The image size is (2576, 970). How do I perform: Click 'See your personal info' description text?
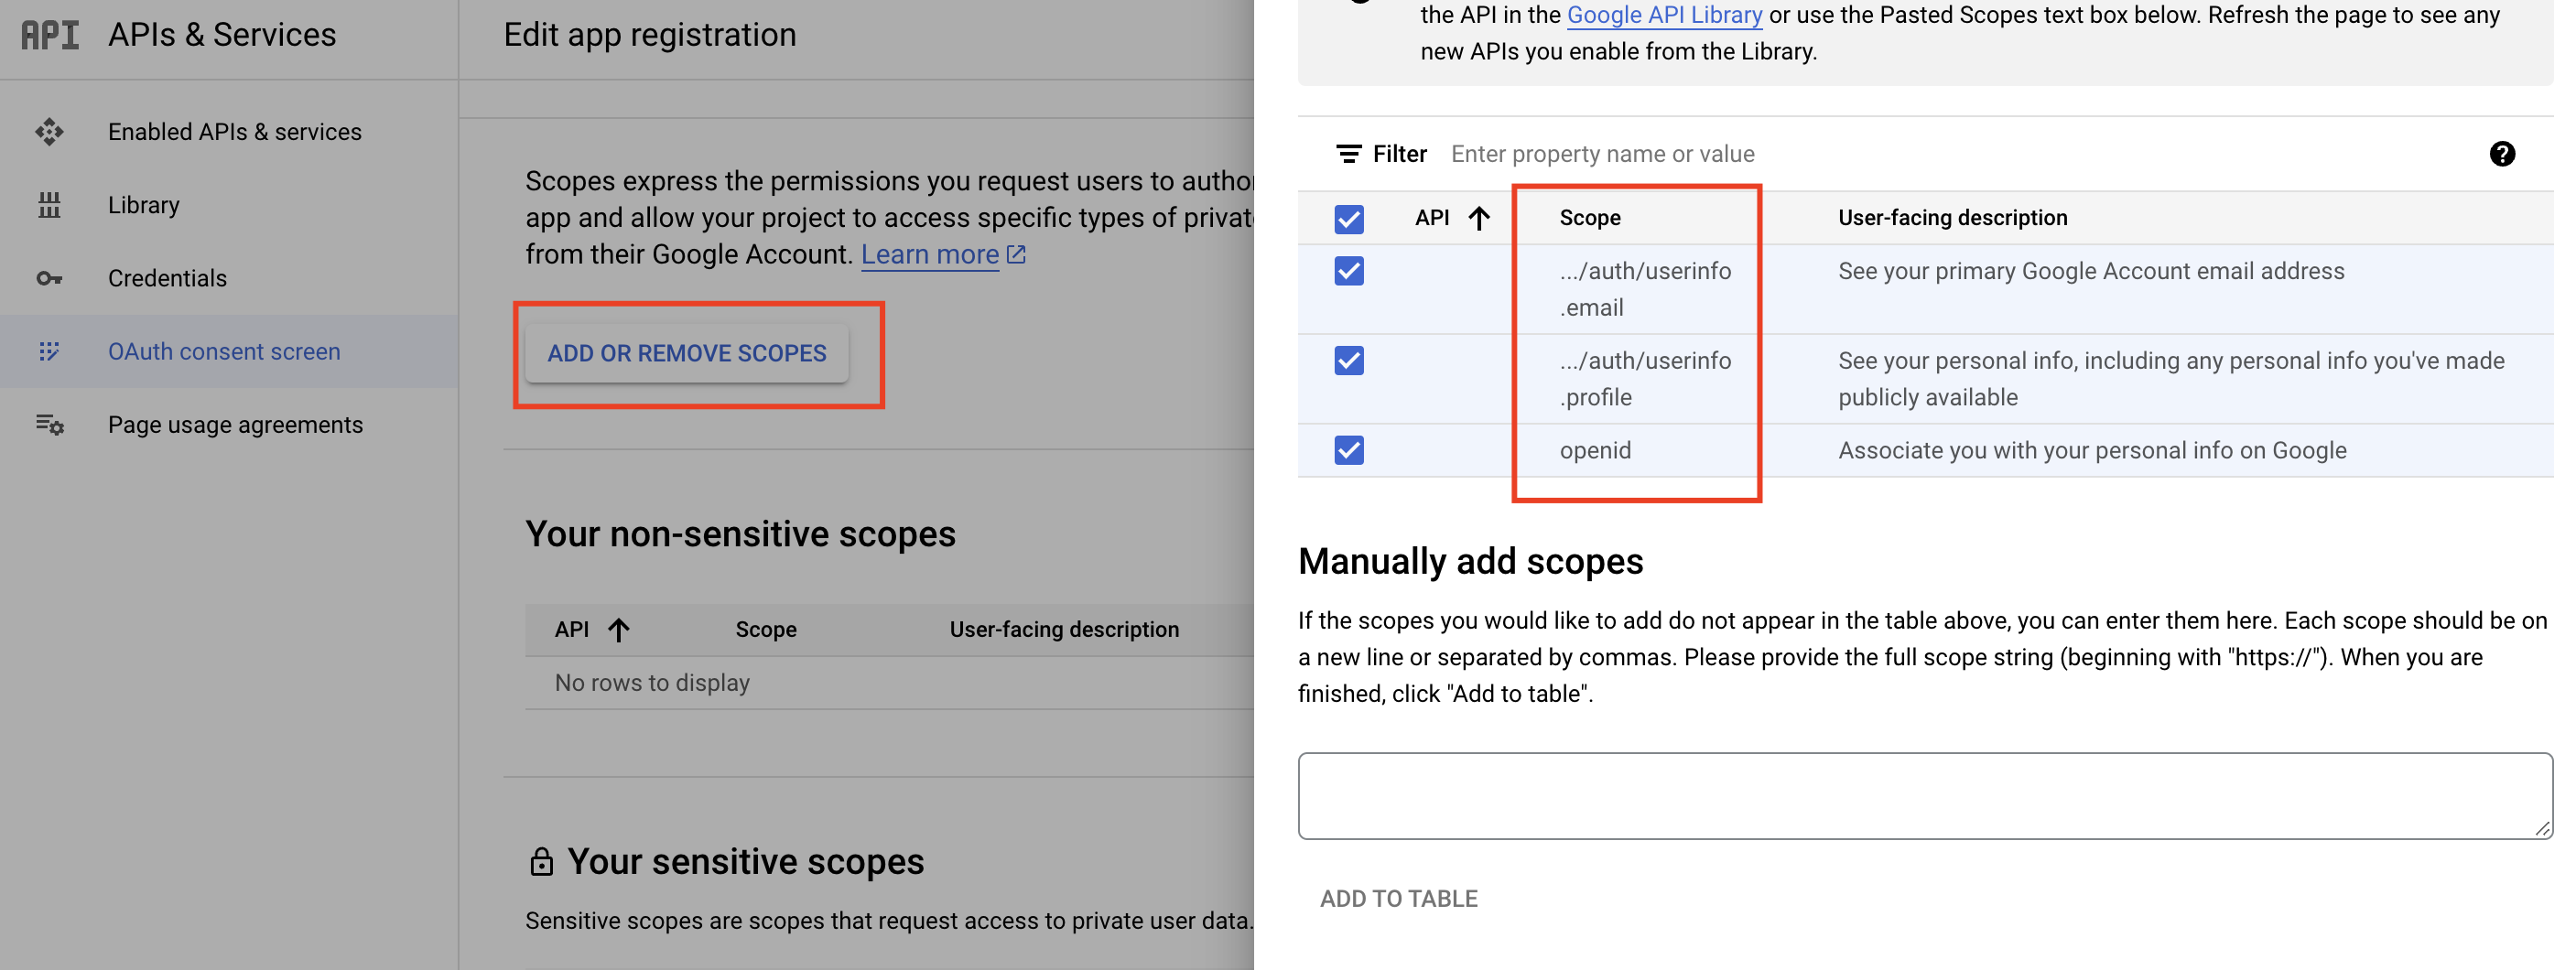pos(2171,379)
